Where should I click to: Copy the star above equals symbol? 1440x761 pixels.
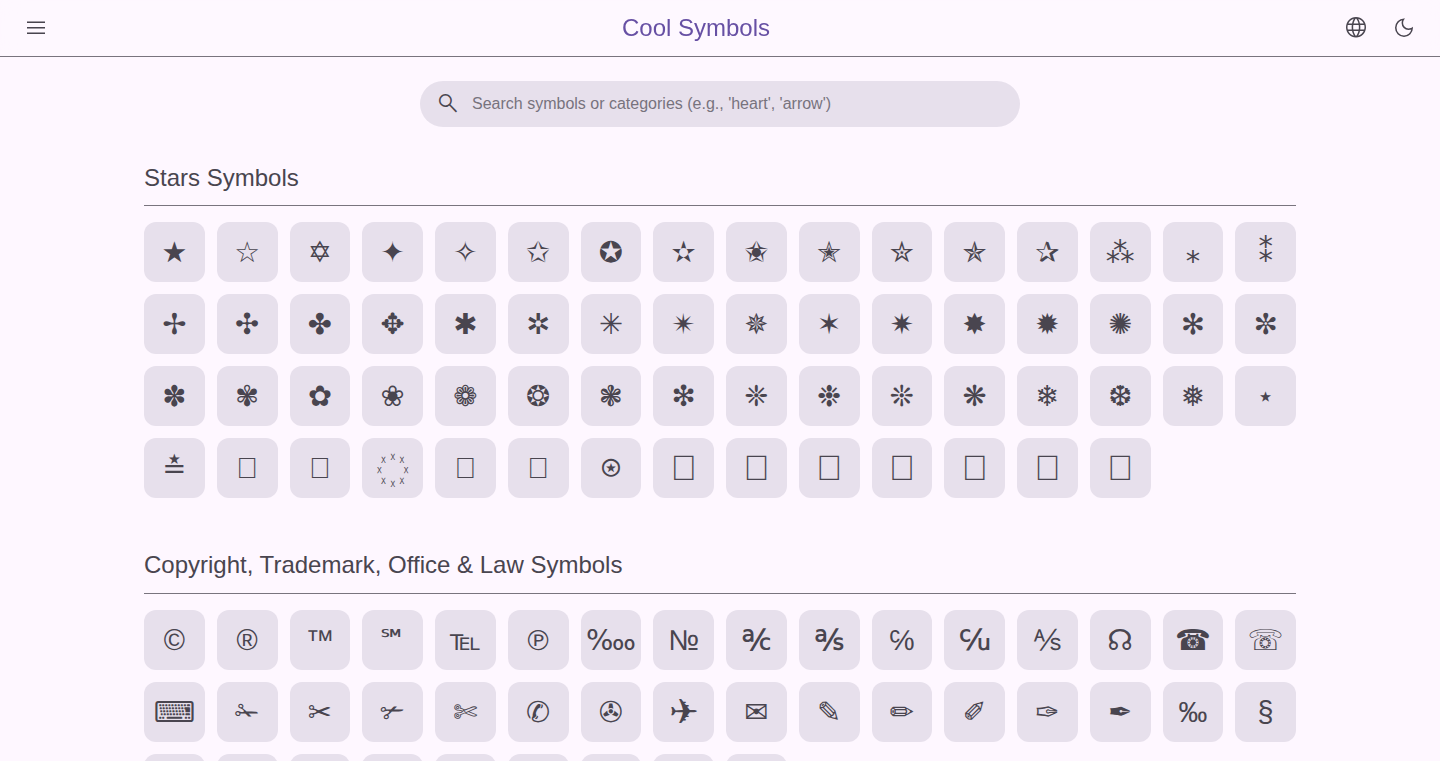click(174, 468)
